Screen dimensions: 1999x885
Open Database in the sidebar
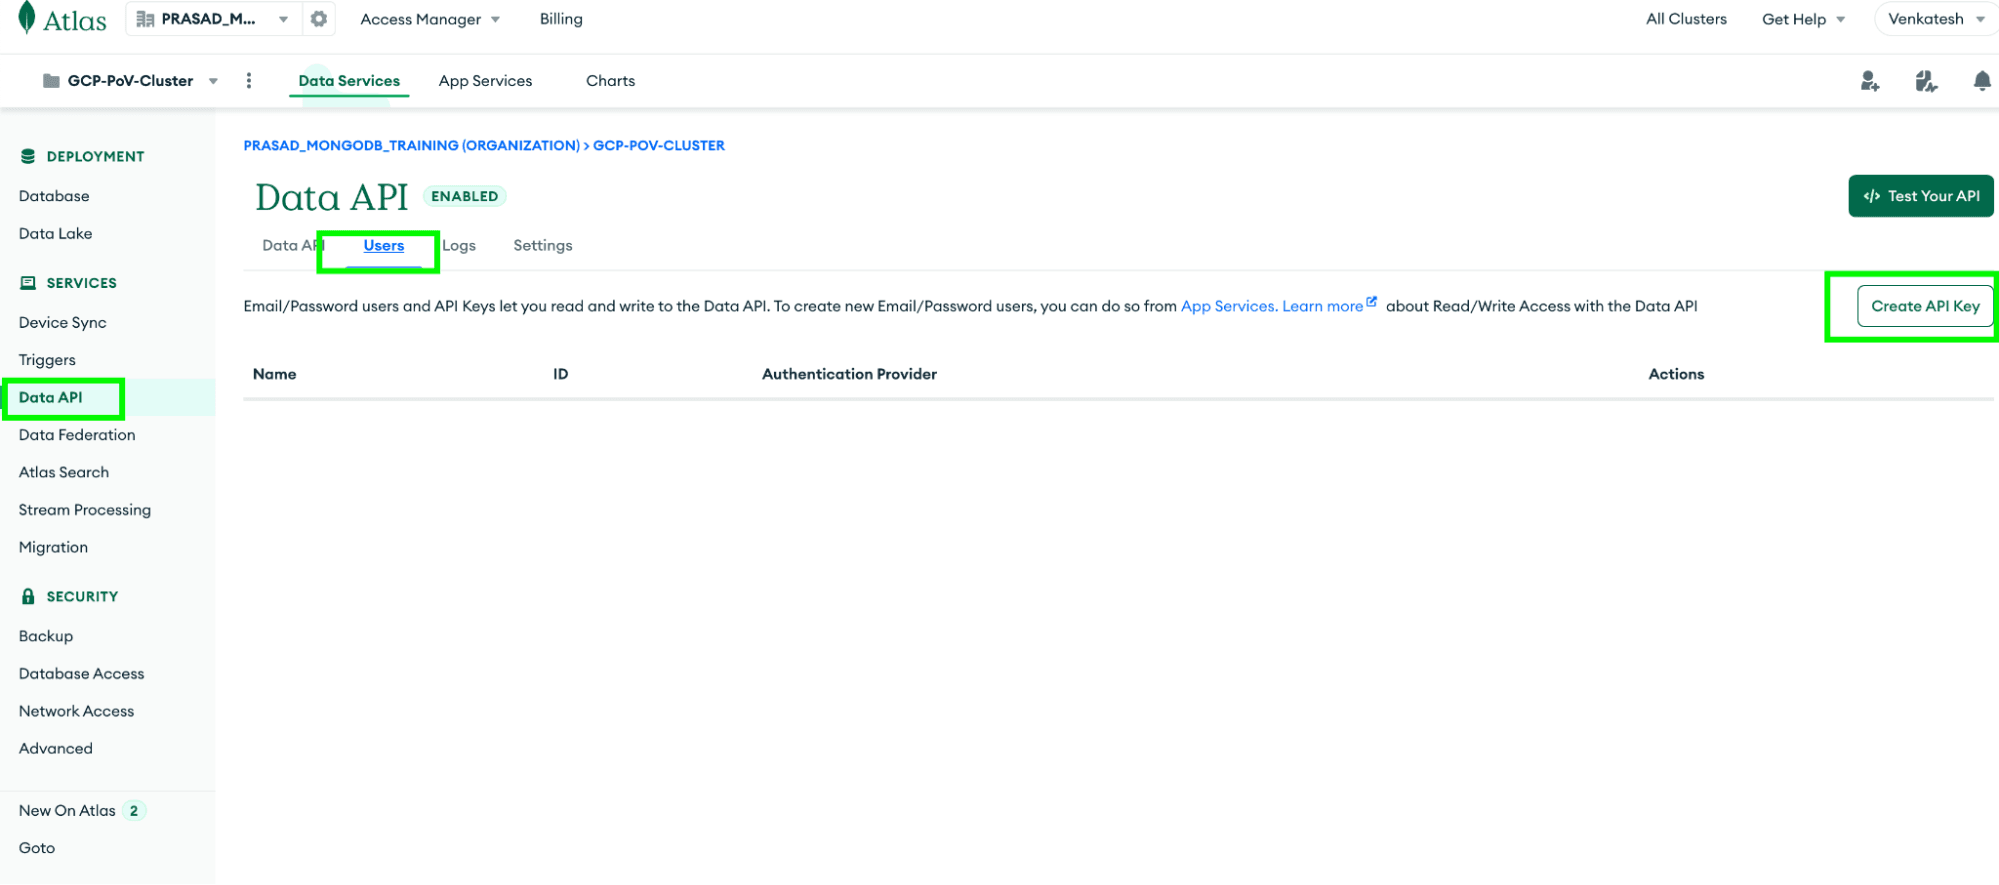54,196
